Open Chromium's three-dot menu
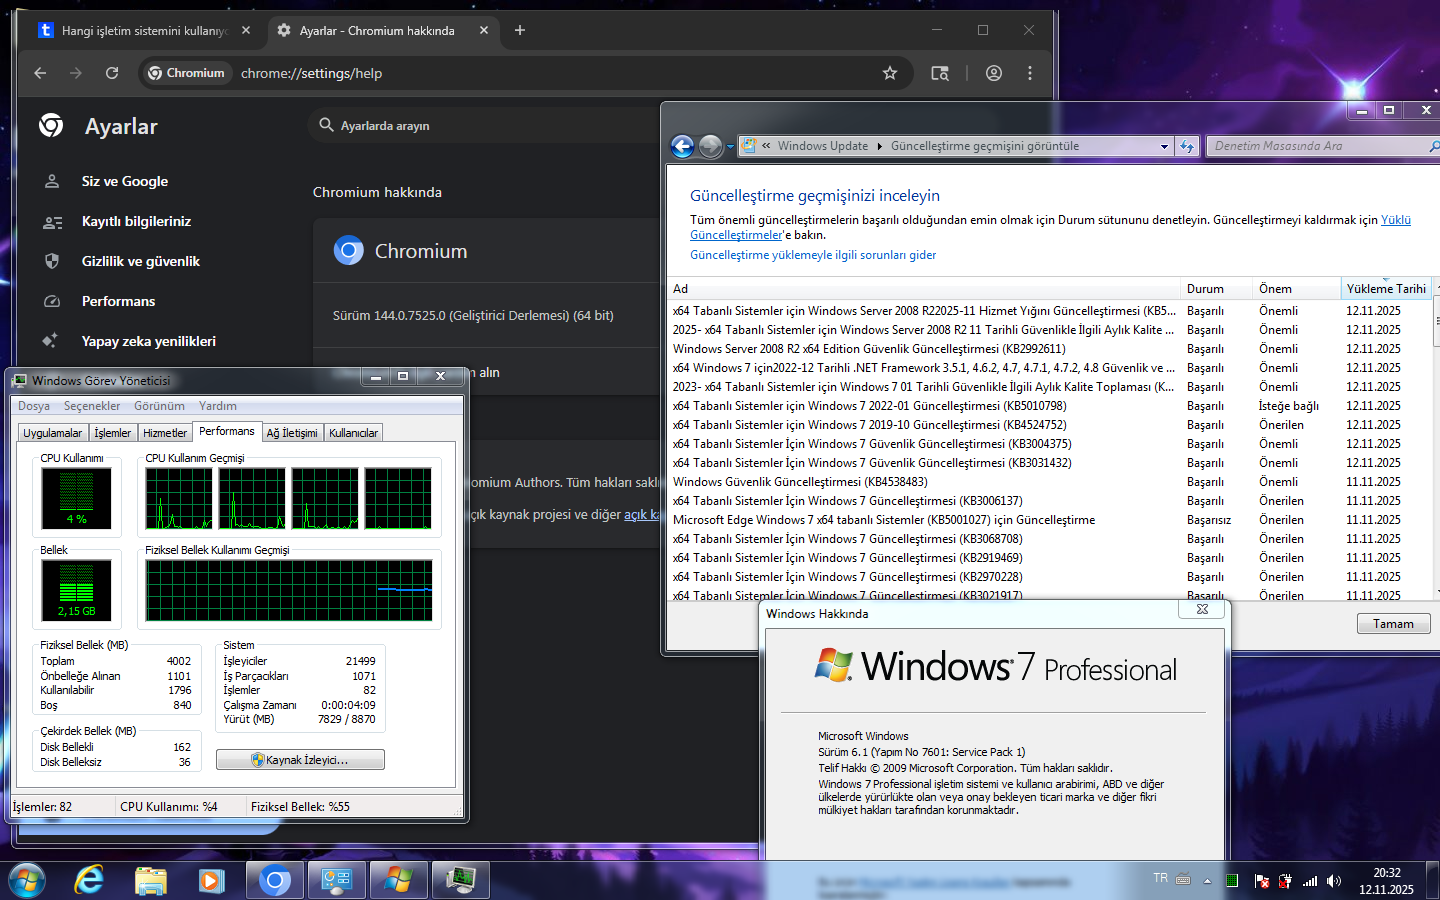This screenshot has height=900, width=1440. (1030, 73)
